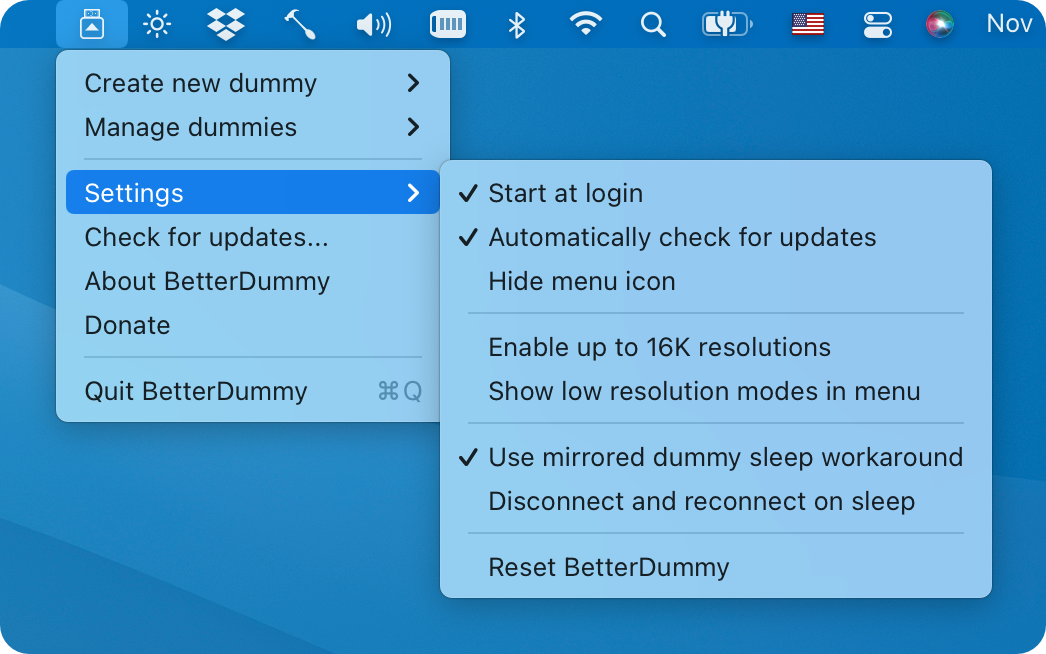
Task: Click the hammer and spoon menu bar icon
Action: point(300,25)
